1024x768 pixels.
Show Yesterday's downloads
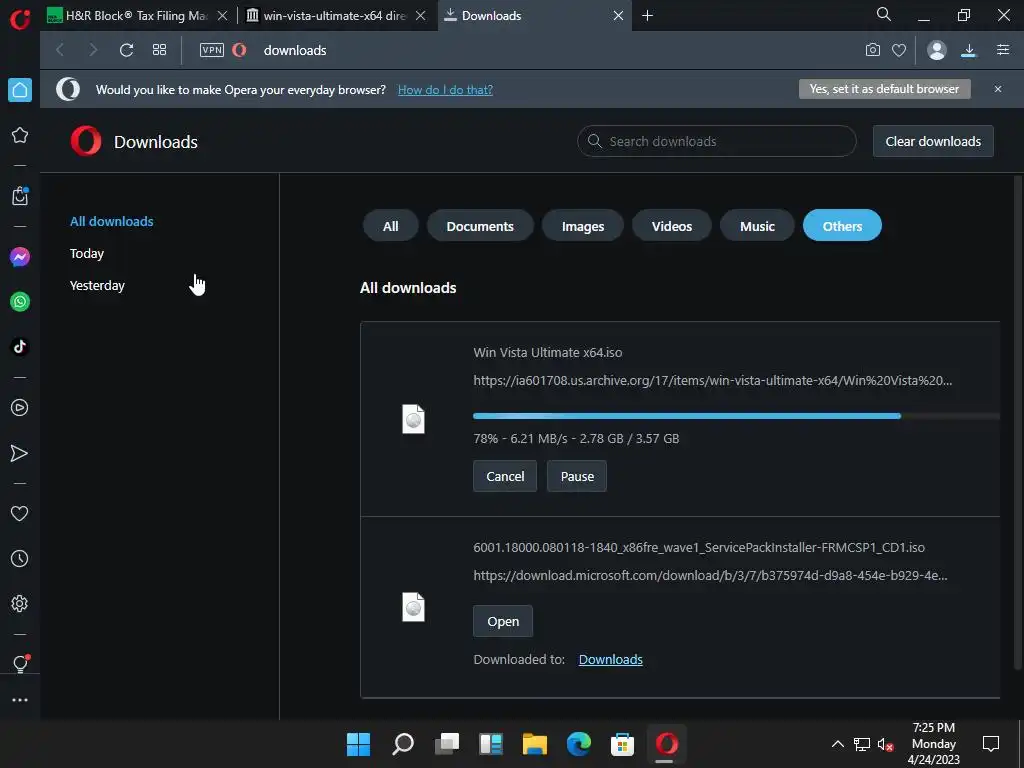pyautogui.click(x=97, y=285)
